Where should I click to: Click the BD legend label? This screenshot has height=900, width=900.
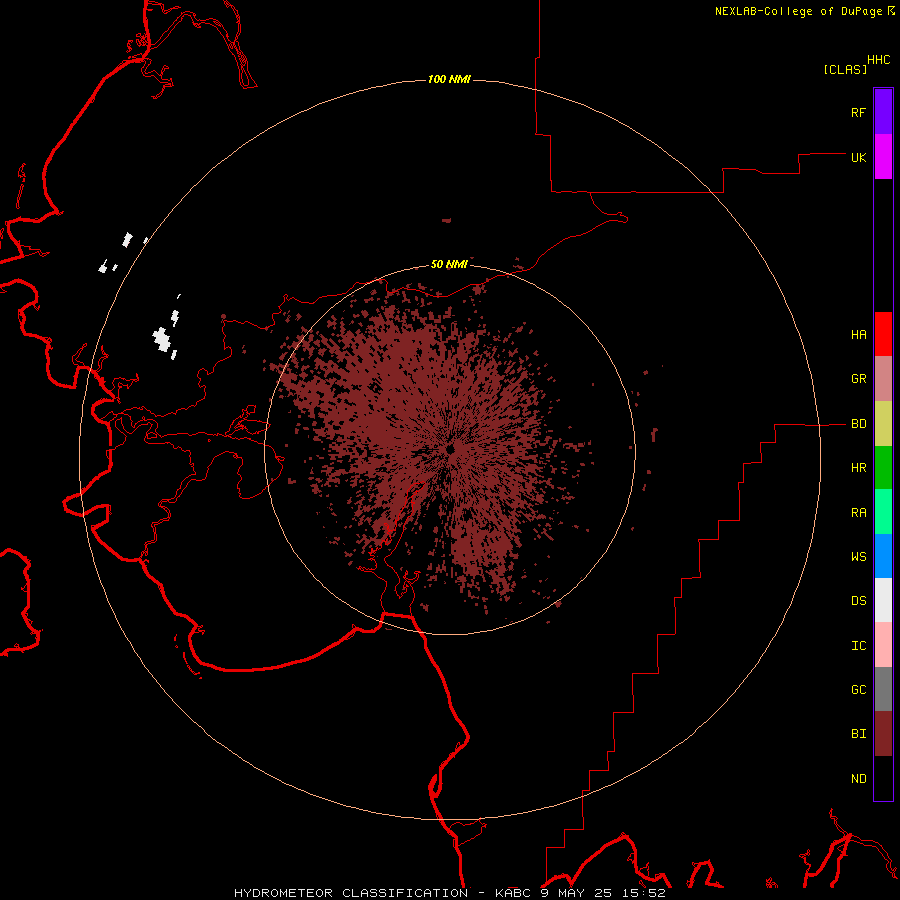click(858, 424)
